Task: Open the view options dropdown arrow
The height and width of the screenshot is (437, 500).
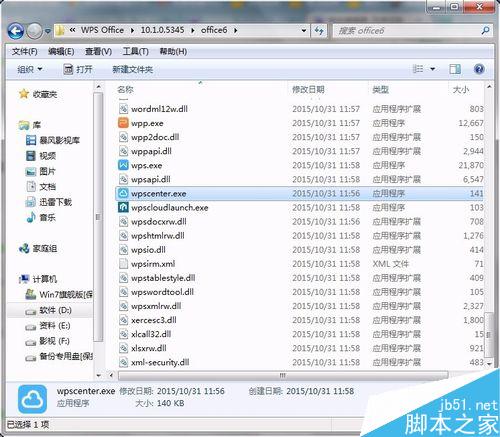Action: tap(433, 69)
